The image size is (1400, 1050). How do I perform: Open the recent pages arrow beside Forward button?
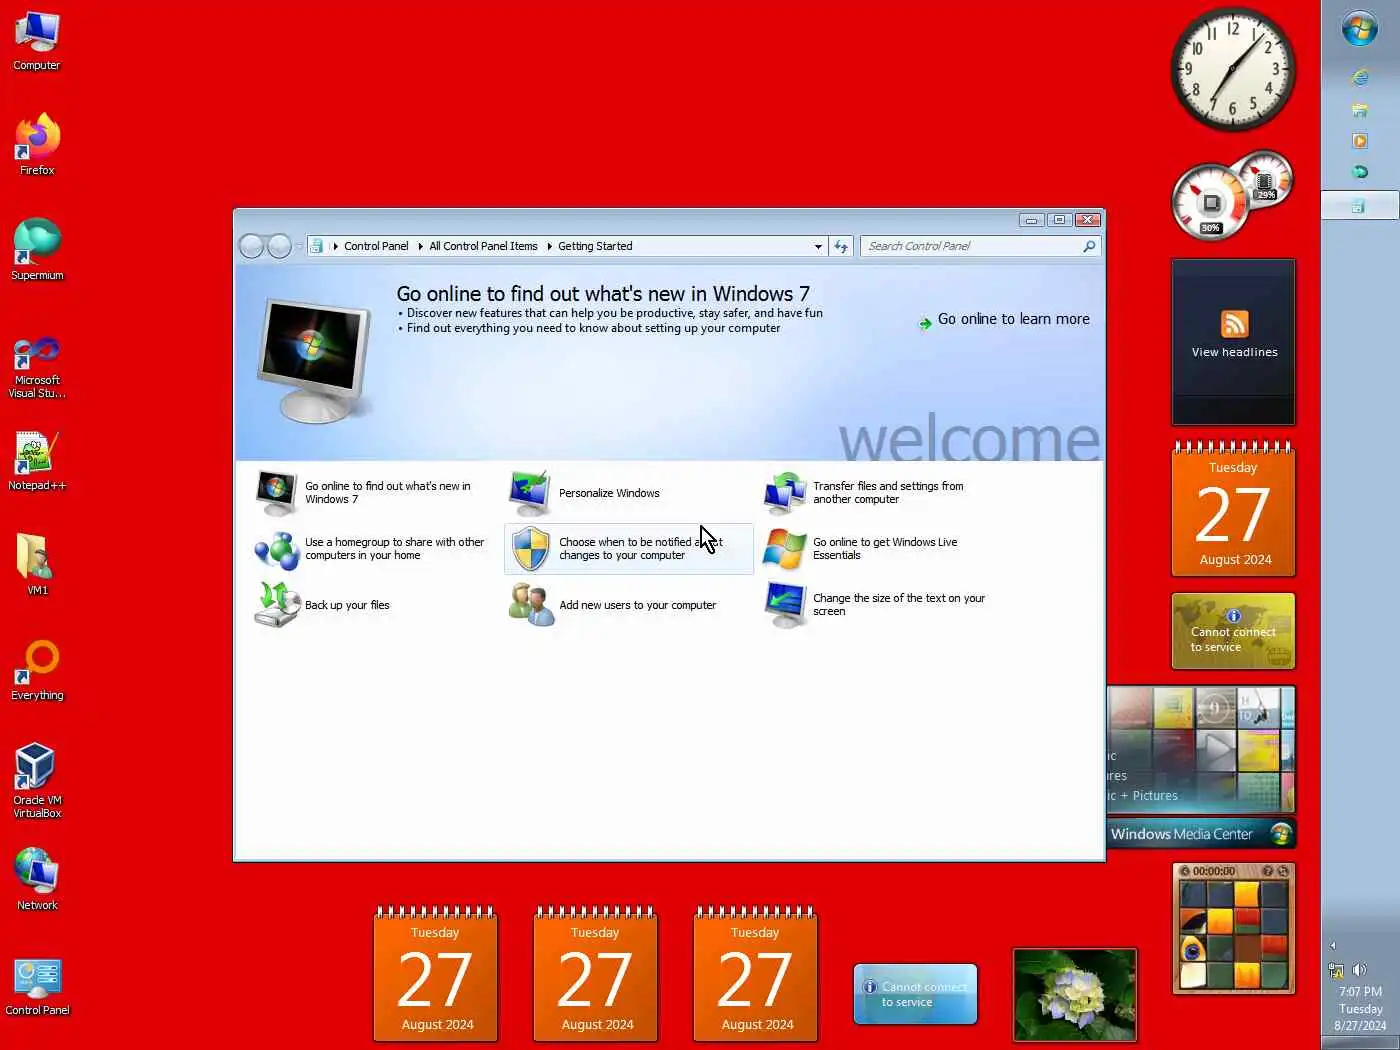pyautogui.click(x=299, y=246)
